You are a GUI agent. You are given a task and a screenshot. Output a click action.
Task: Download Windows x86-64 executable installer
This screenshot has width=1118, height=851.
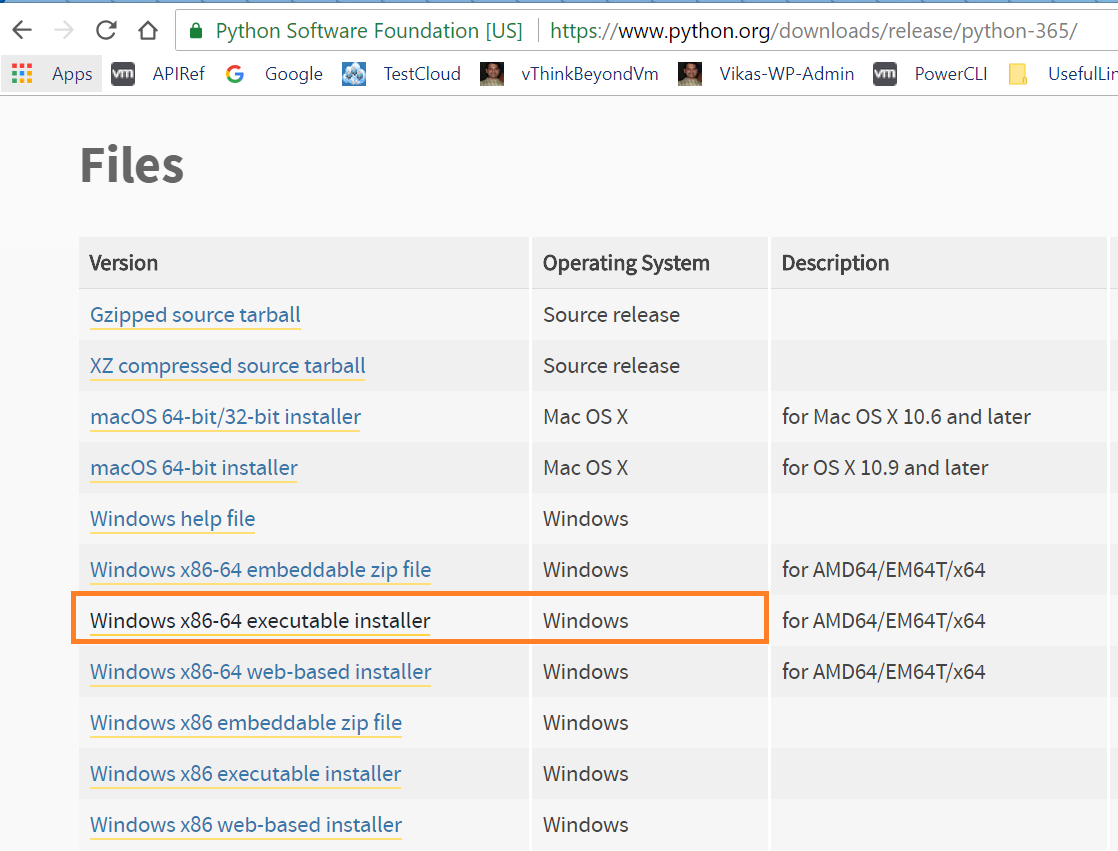(260, 621)
